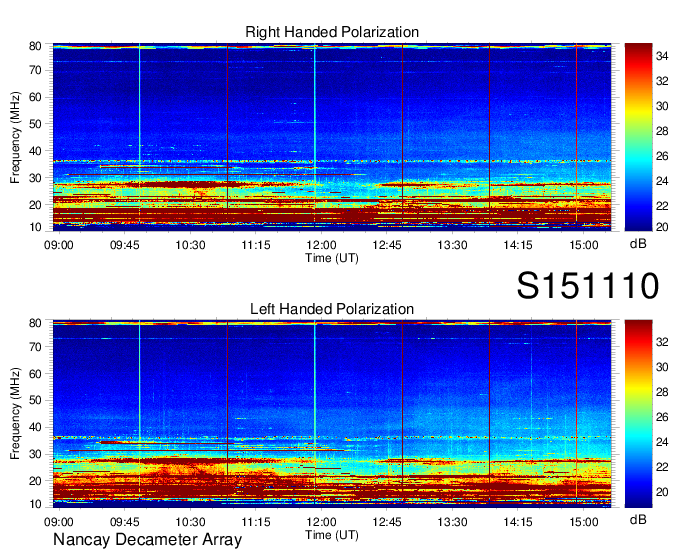This screenshot has width=680, height=552.
Task: Click "Frequency (MHz)" axis label of Right Handed plot
Action: [15, 137]
